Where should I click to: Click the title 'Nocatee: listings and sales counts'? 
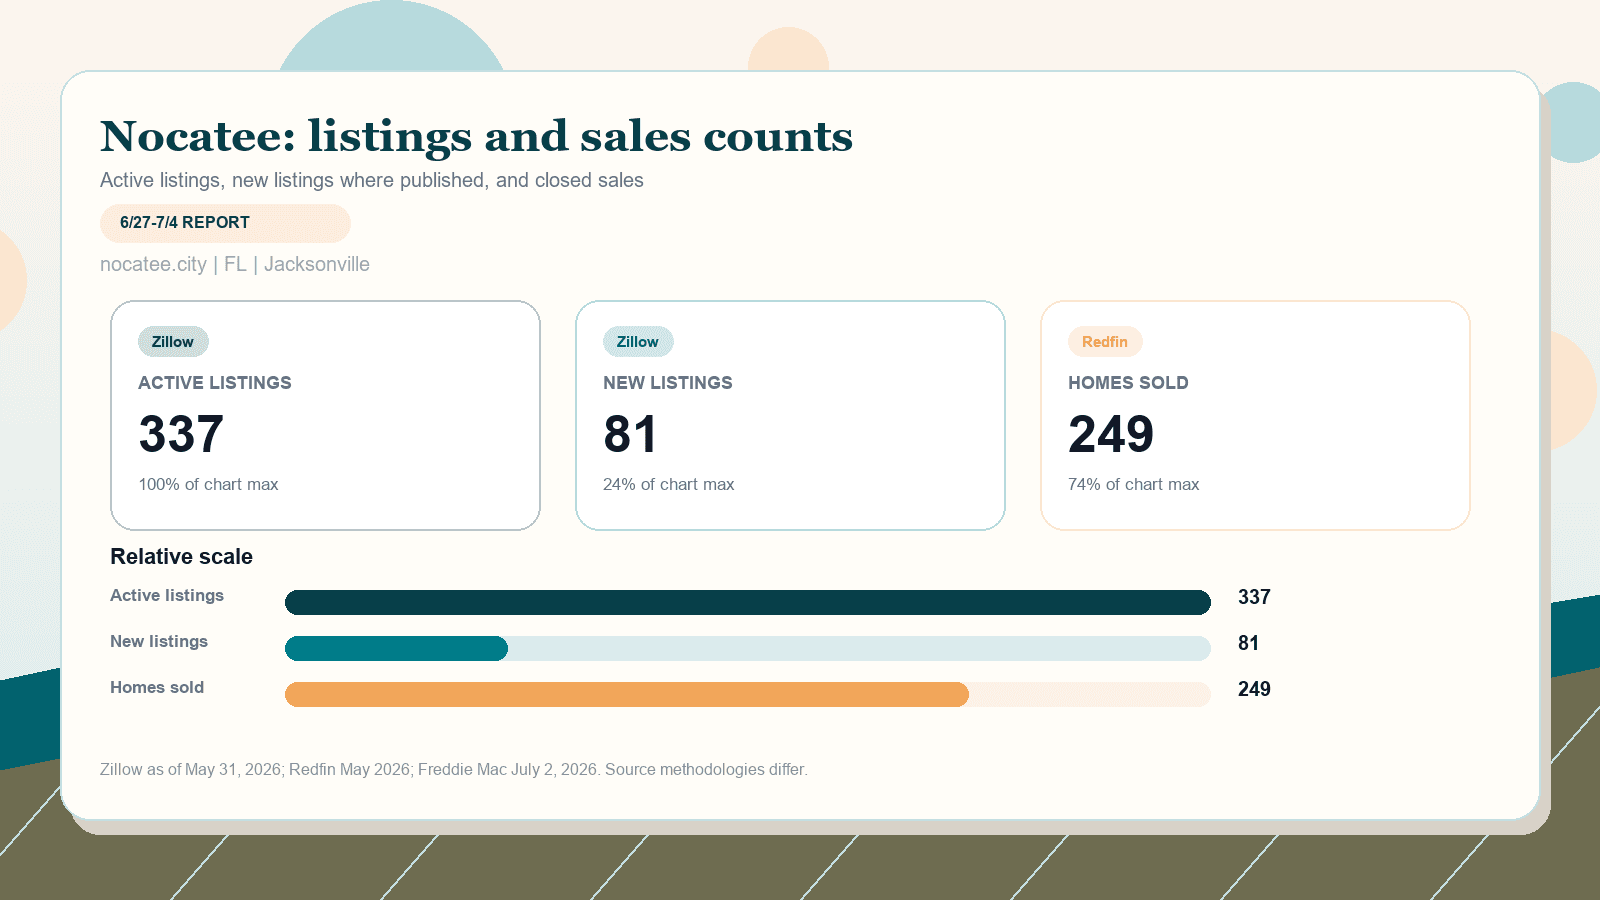[x=476, y=136]
